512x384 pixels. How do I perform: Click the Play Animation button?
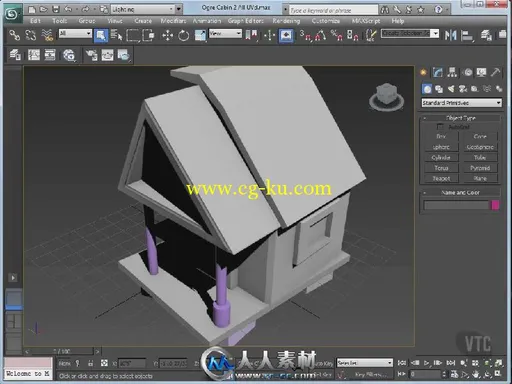426,363
